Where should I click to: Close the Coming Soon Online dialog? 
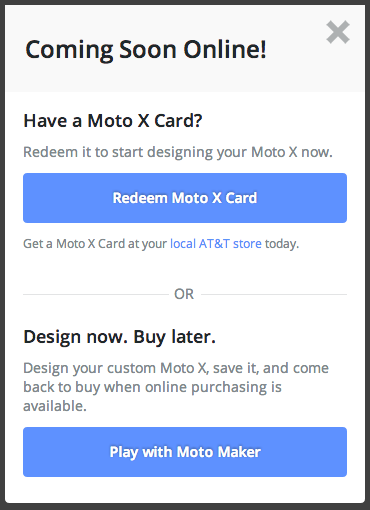tap(338, 32)
